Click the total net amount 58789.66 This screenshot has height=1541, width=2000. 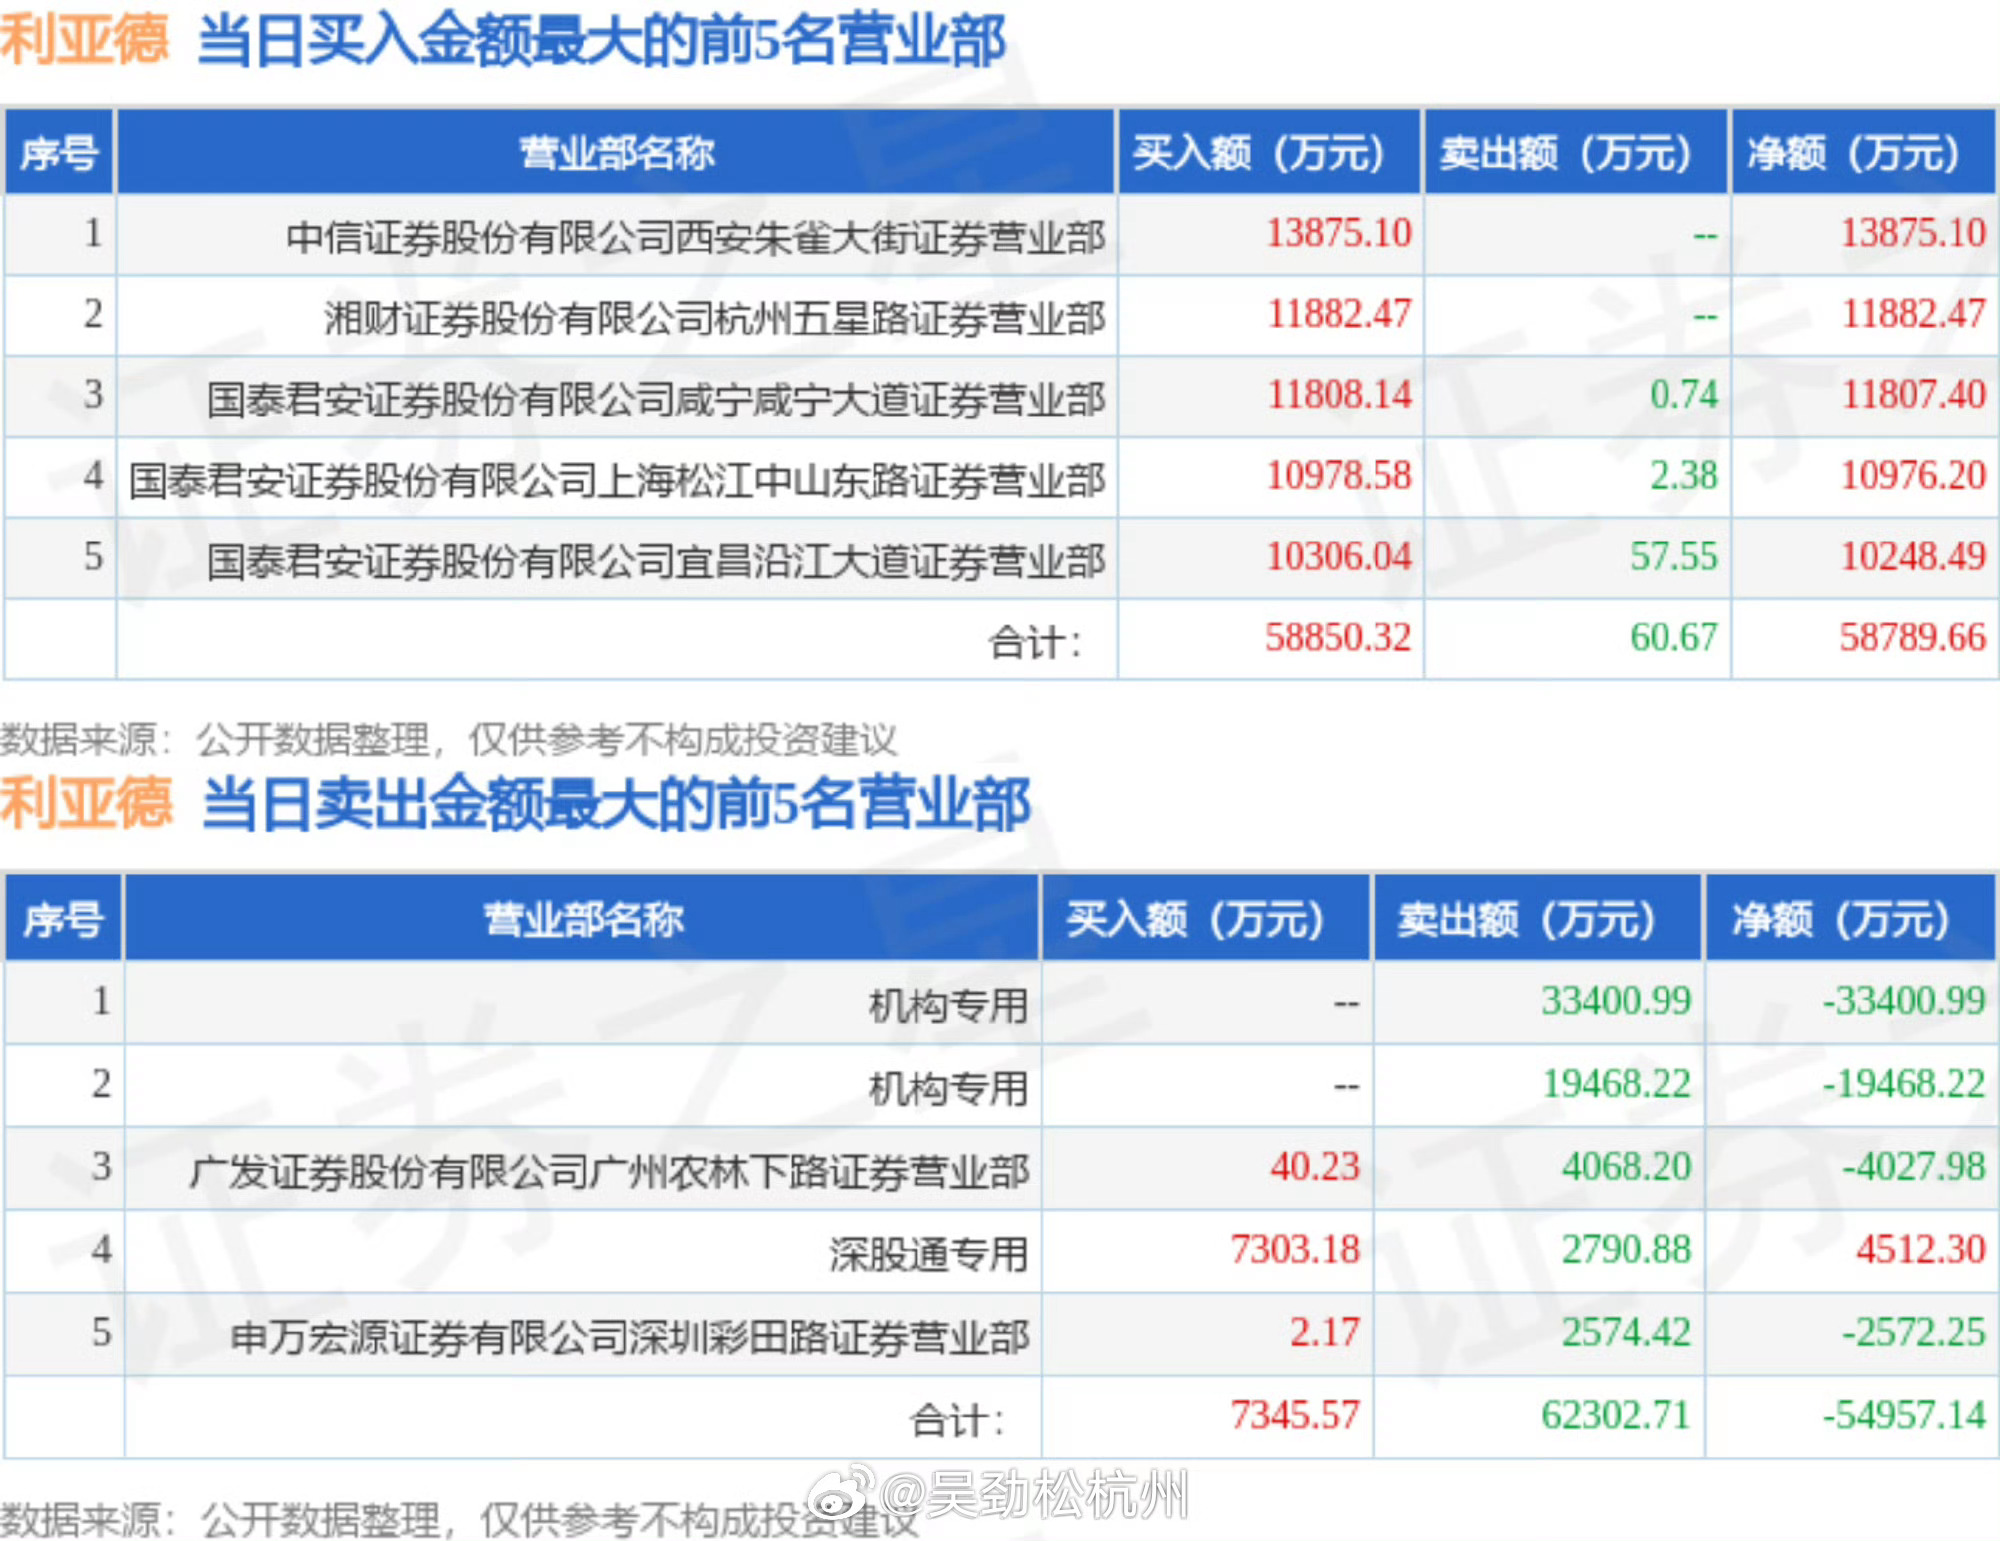(1912, 637)
